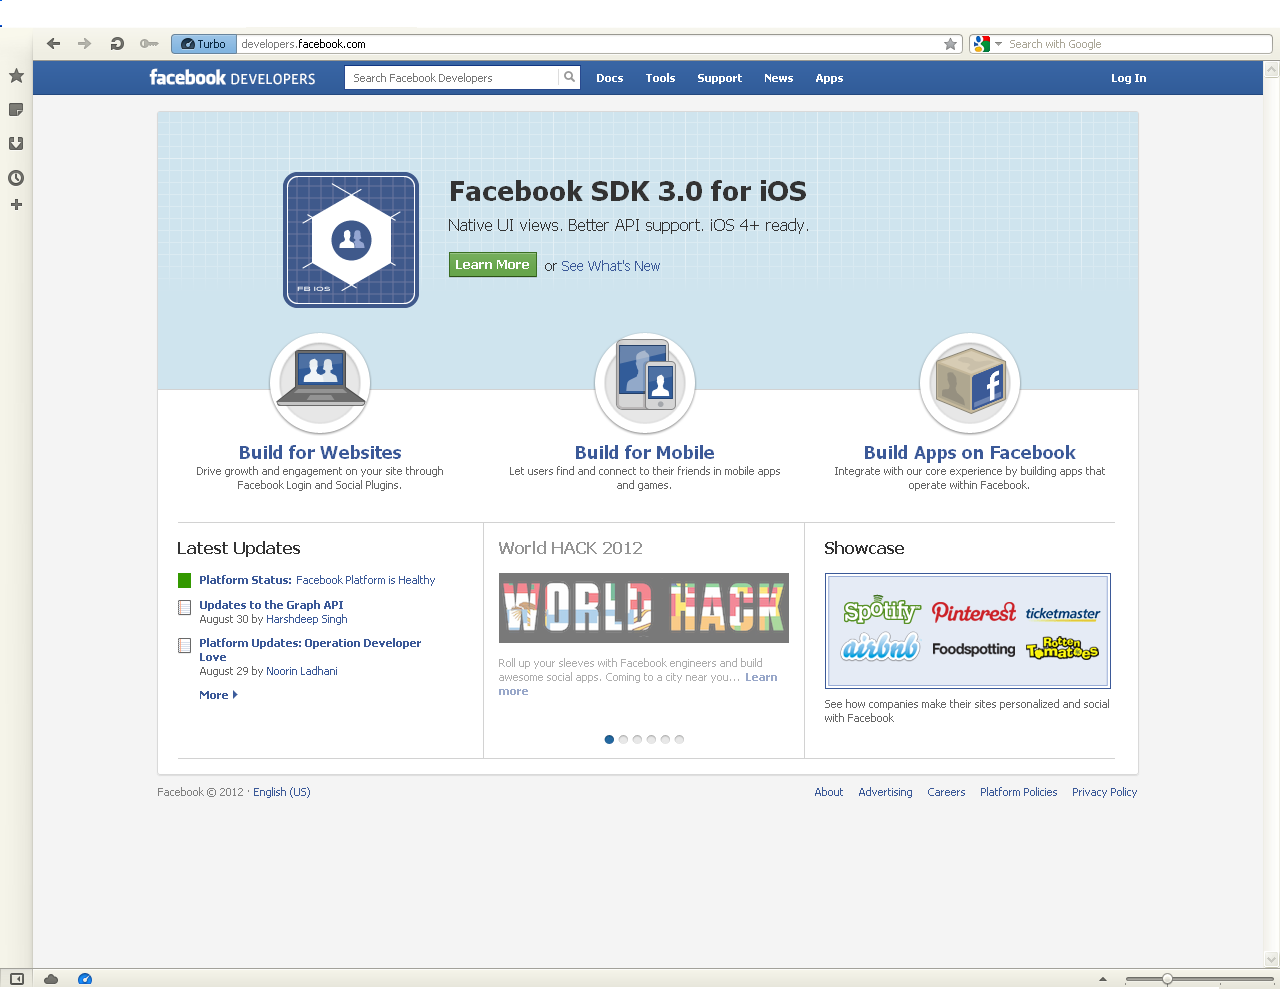Screen dimensions: 1280x989
Task: Open the About footer link
Action: click(x=829, y=792)
